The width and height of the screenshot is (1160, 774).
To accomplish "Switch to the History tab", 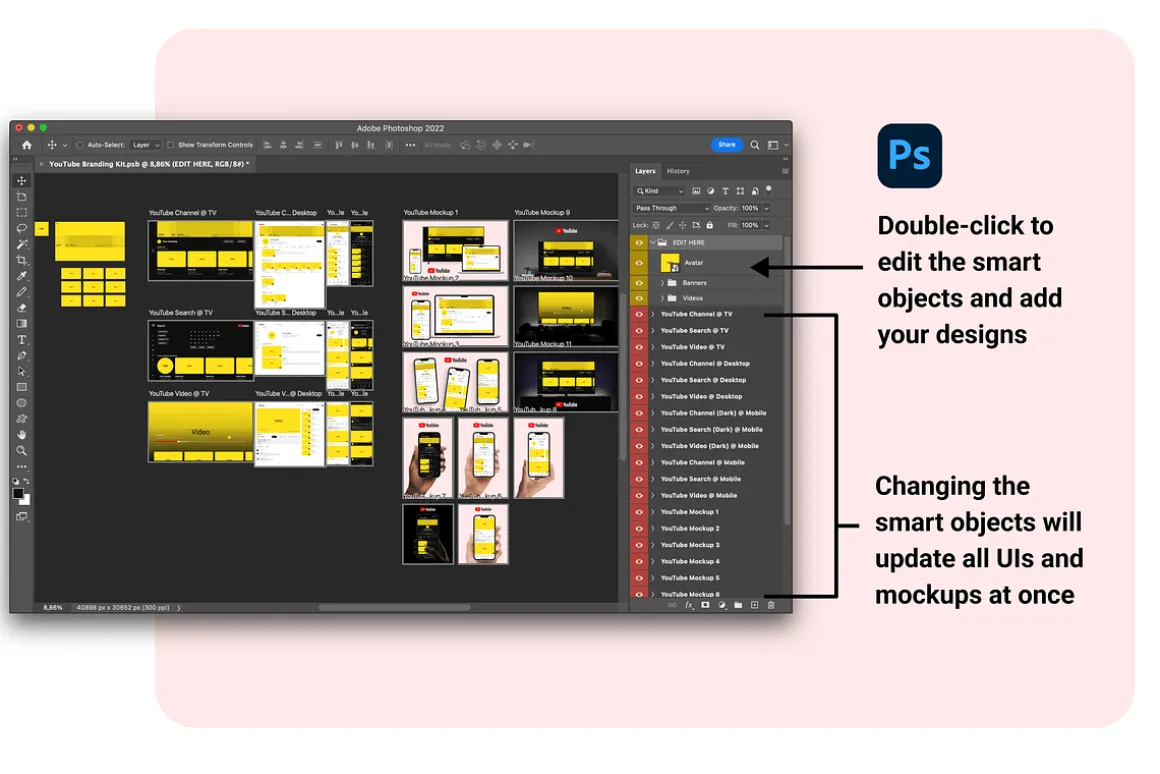I will tap(678, 171).
